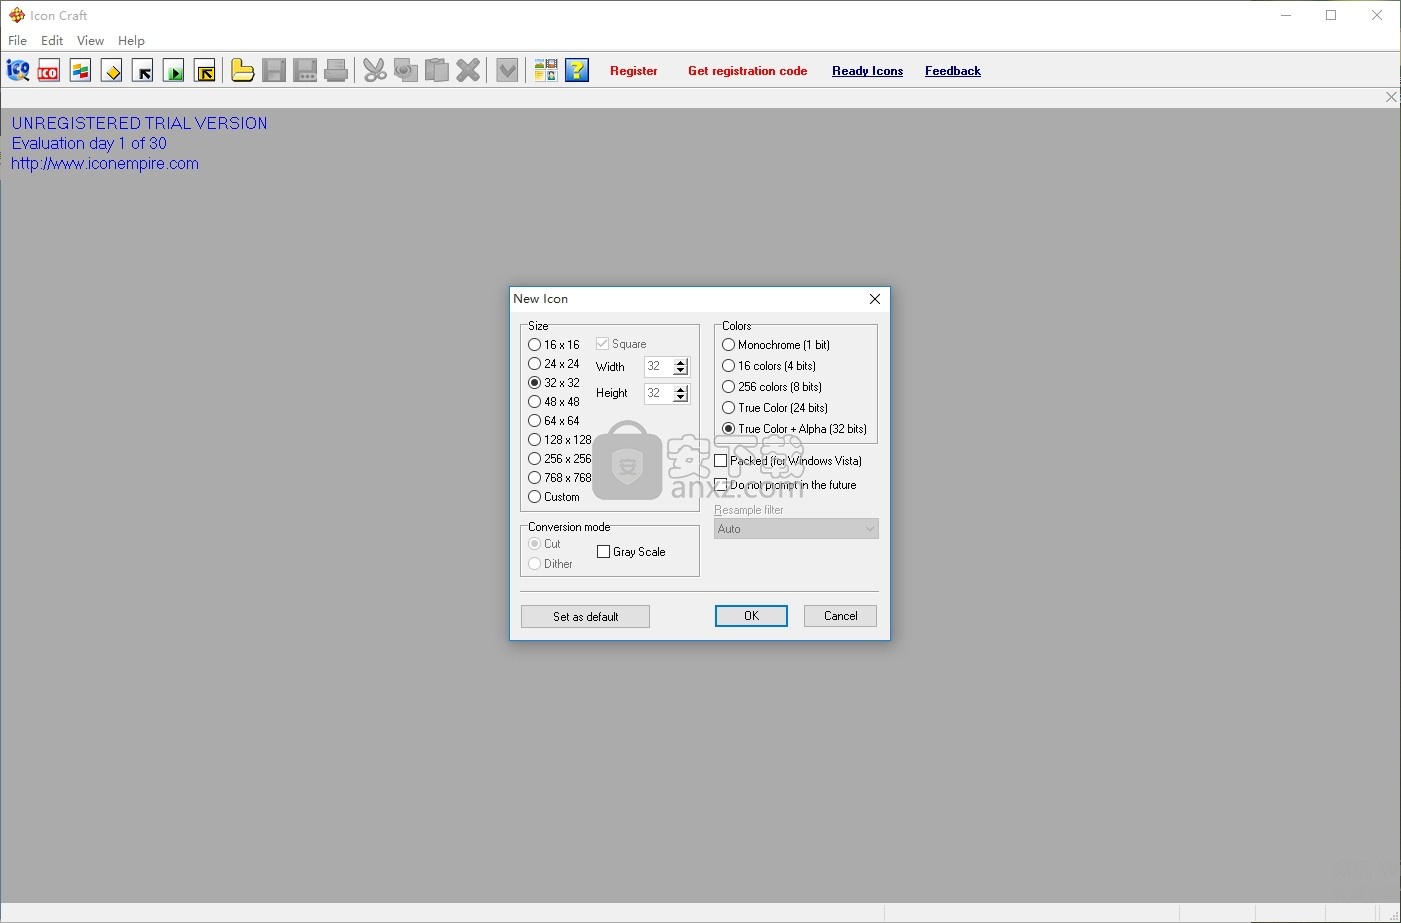Screen dimensions: 1401x923
Task: Pick the 256 x 256 icon size
Action: pos(560,459)
